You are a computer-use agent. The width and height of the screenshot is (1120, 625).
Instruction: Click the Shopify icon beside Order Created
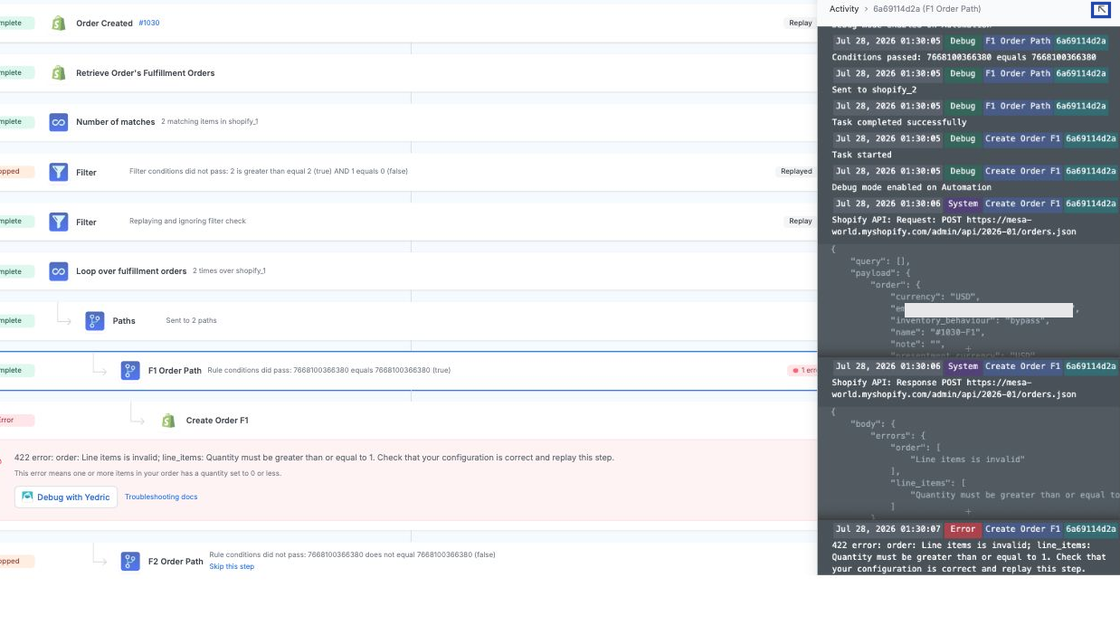click(x=59, y=23)
